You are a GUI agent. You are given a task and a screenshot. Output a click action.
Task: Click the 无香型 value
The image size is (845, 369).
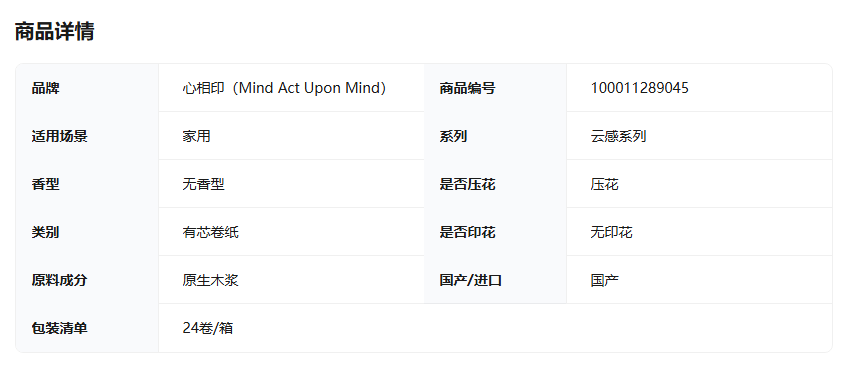[x=203, y=184]
